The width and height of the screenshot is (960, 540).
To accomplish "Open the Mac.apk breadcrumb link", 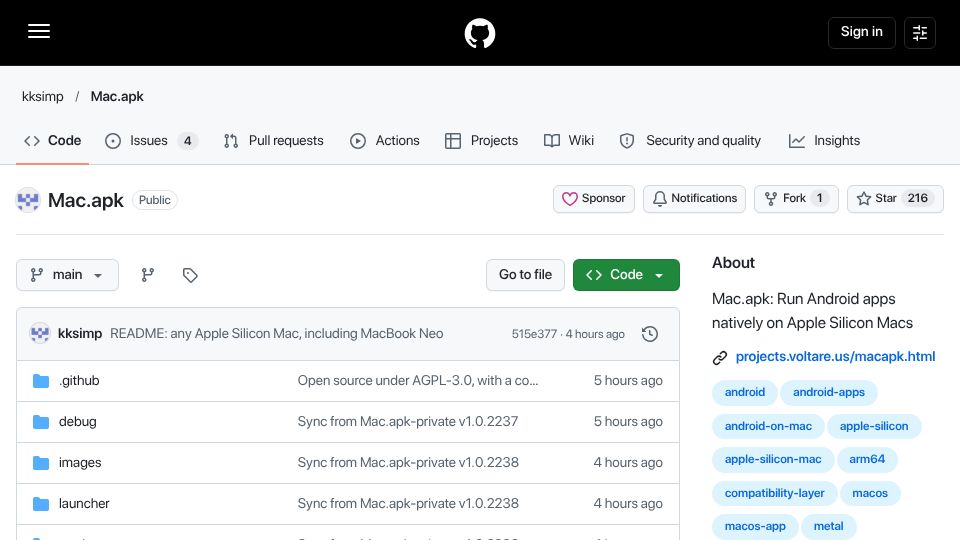I will click(x=117, y=97).
